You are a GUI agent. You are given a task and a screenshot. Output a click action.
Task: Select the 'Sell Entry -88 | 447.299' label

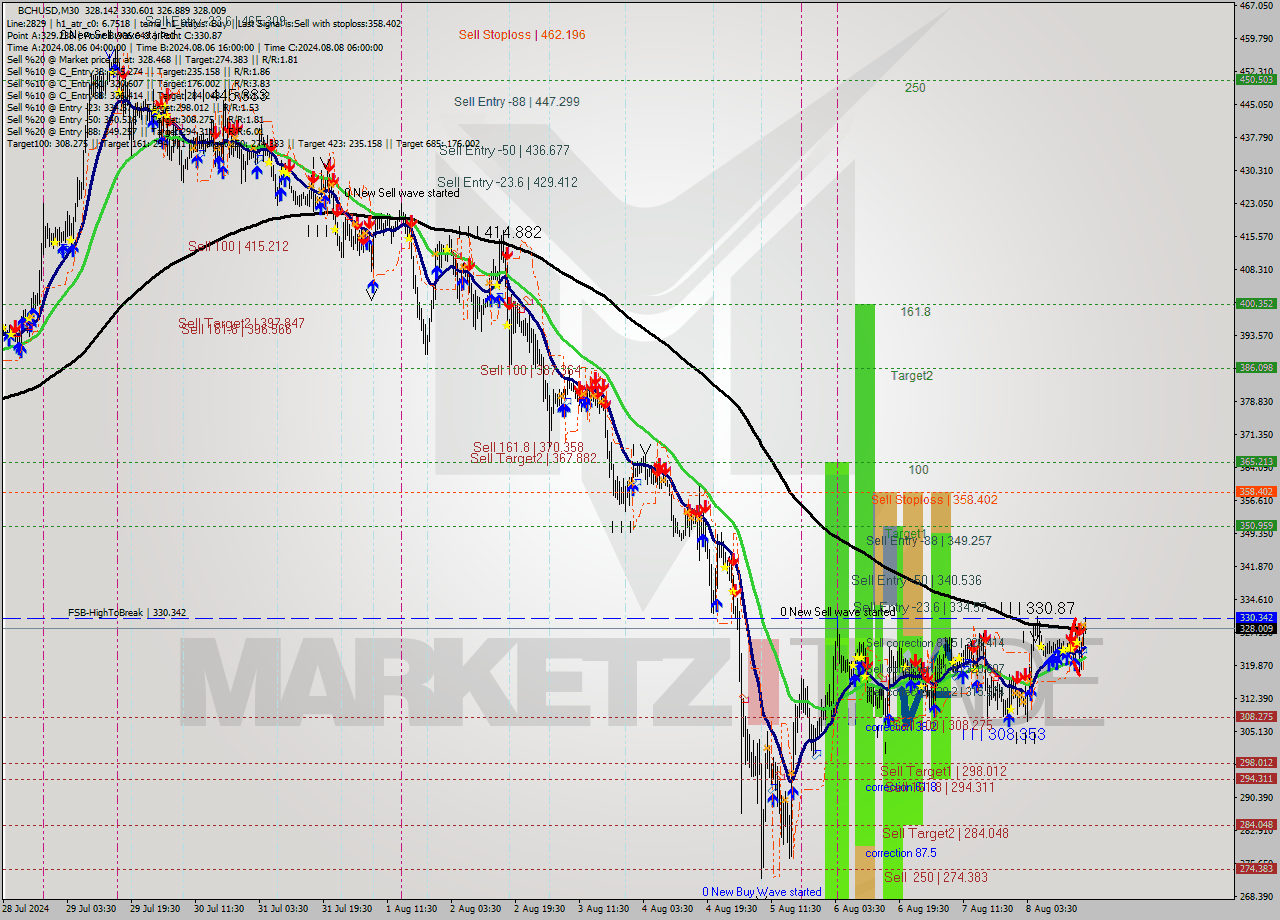(x=516, y=102)
